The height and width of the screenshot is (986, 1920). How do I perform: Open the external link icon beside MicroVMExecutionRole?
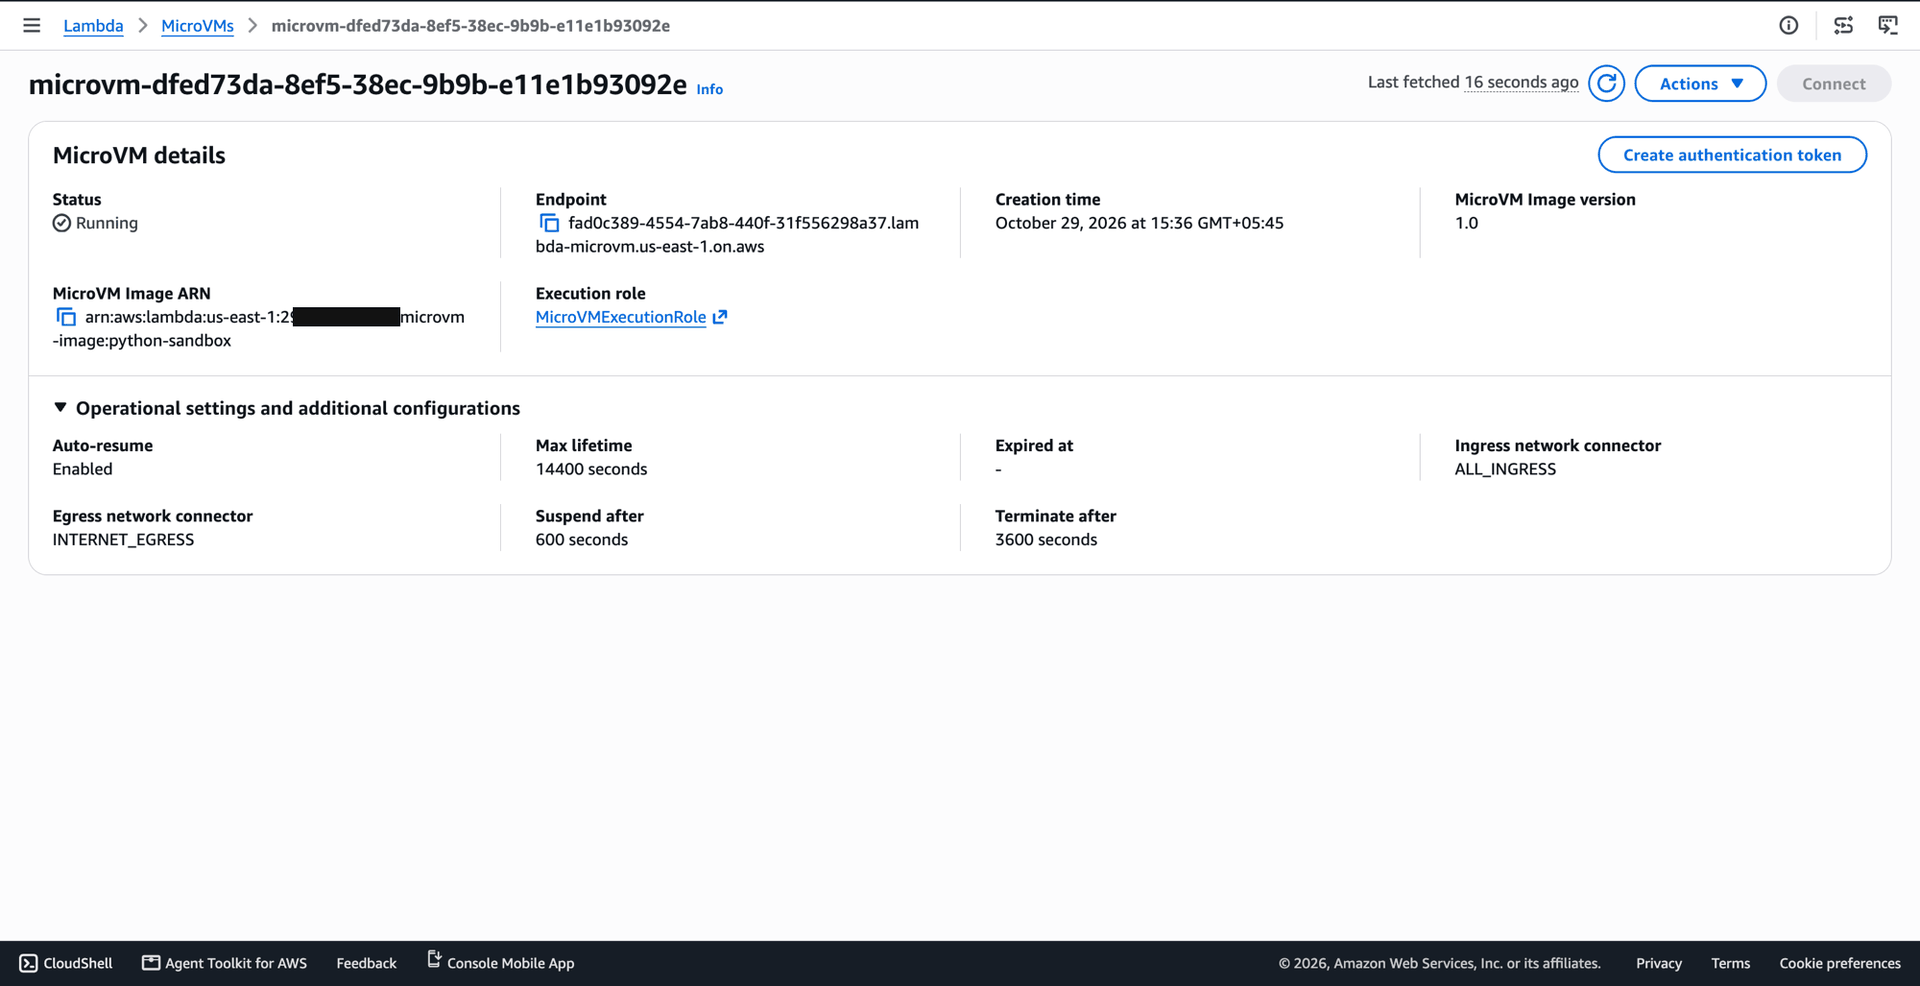720,317
